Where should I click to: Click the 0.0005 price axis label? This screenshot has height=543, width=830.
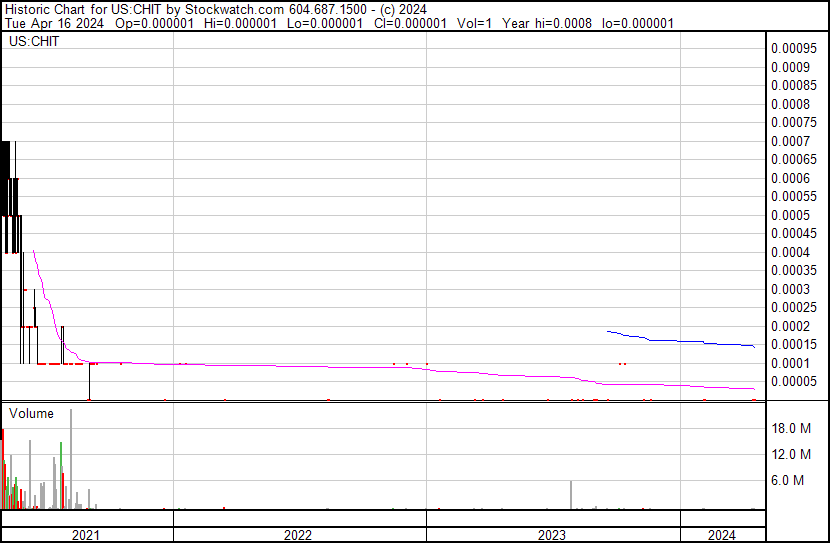pos(790,215)
